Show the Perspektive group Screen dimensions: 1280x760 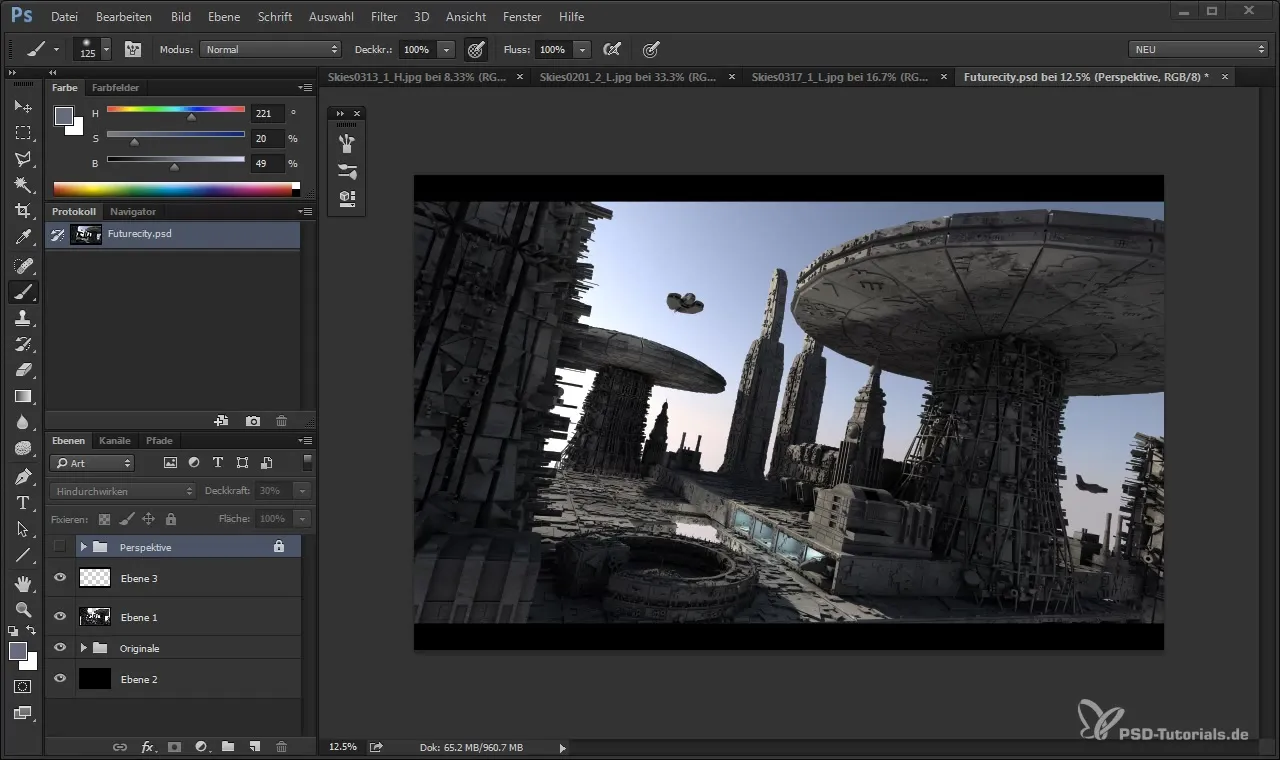click(60, 547)
